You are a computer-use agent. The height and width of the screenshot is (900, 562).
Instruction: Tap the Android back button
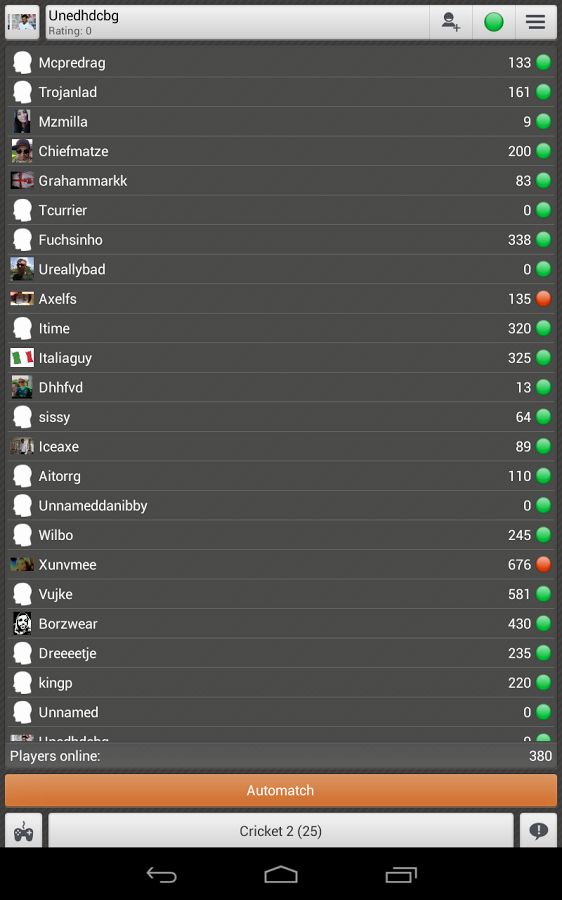[162, 874]
